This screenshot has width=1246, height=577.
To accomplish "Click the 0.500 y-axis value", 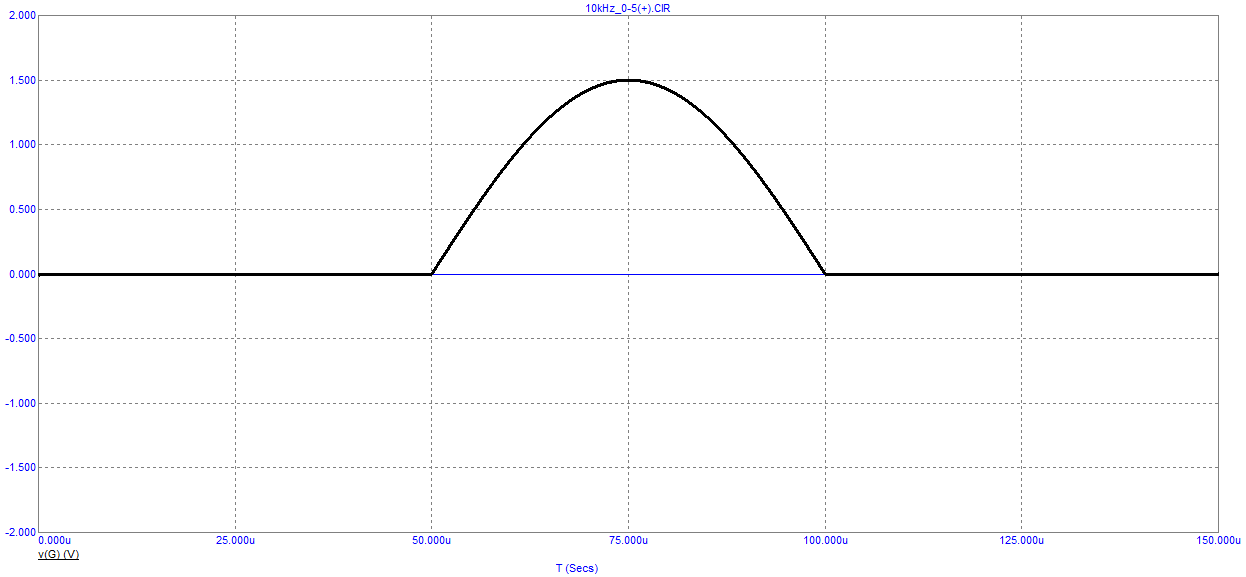I will click(x=21, y=210).
